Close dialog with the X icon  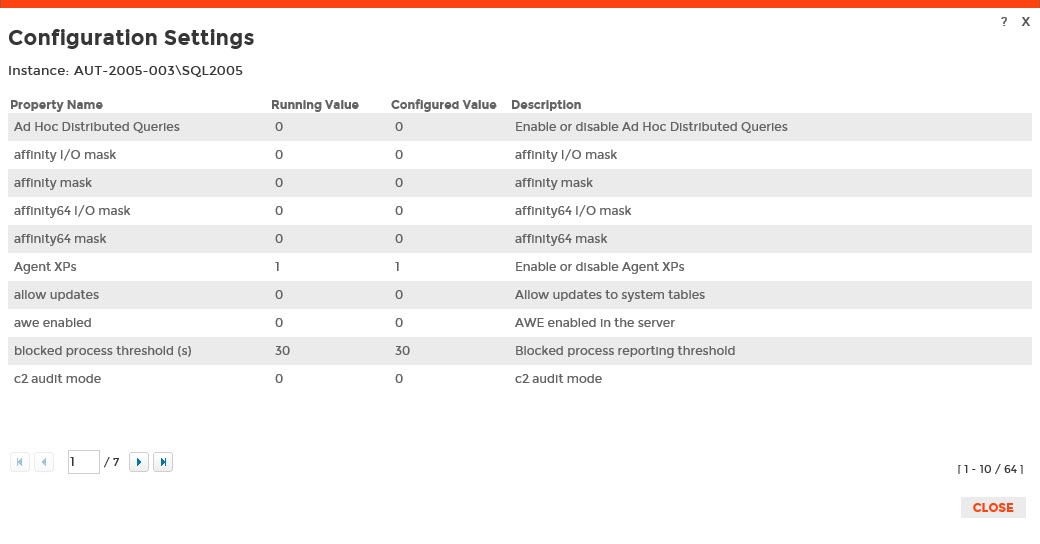point(1025,22)
